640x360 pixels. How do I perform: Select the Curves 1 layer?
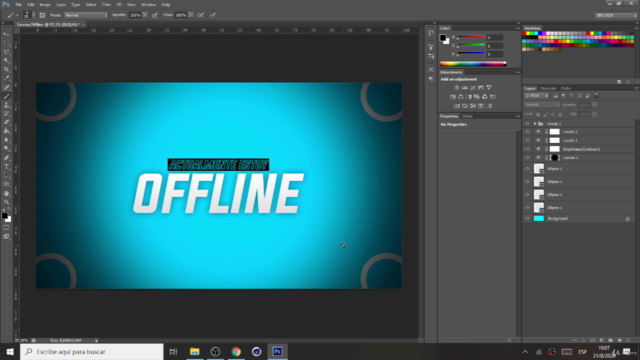[579, 158]
